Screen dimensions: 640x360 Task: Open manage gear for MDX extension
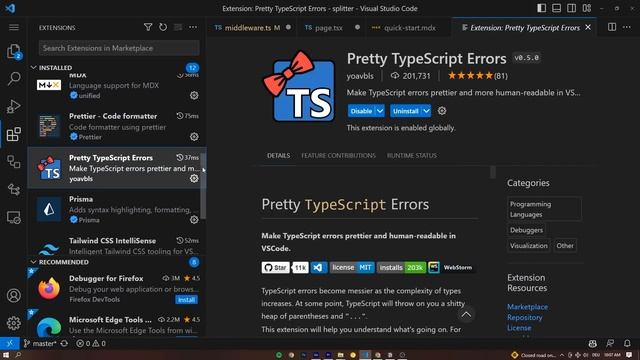pyautogui.click(x=194, y=95)
